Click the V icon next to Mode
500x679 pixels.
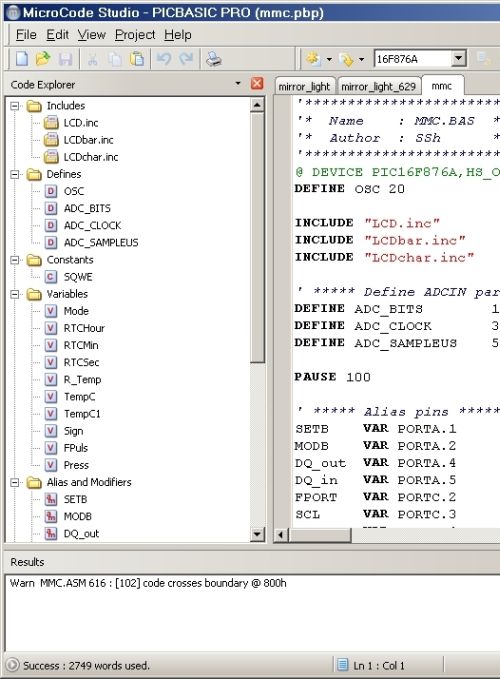coord(51,311)
